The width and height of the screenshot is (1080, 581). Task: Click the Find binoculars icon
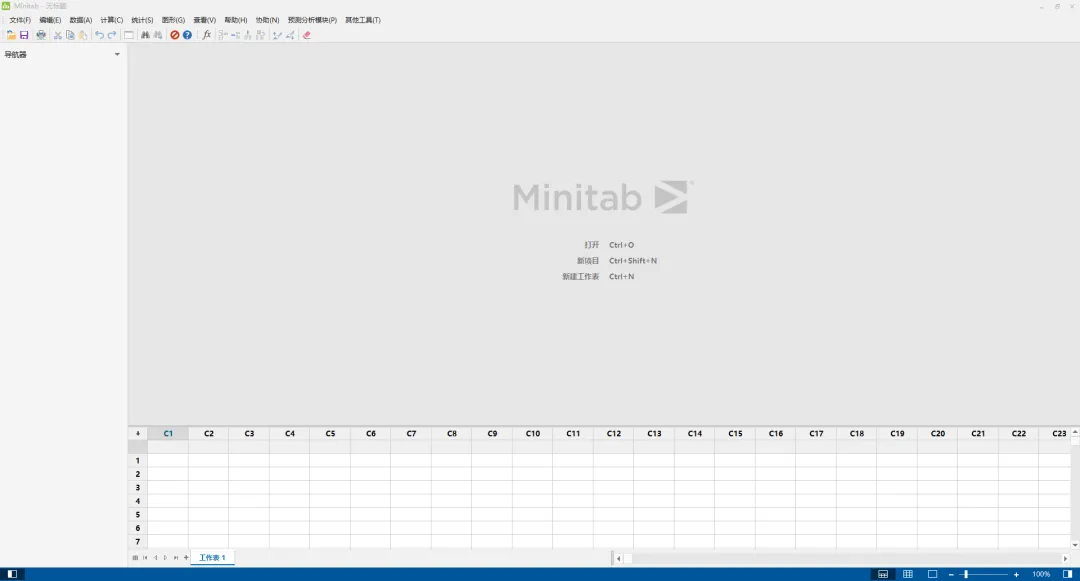point(145,35)
